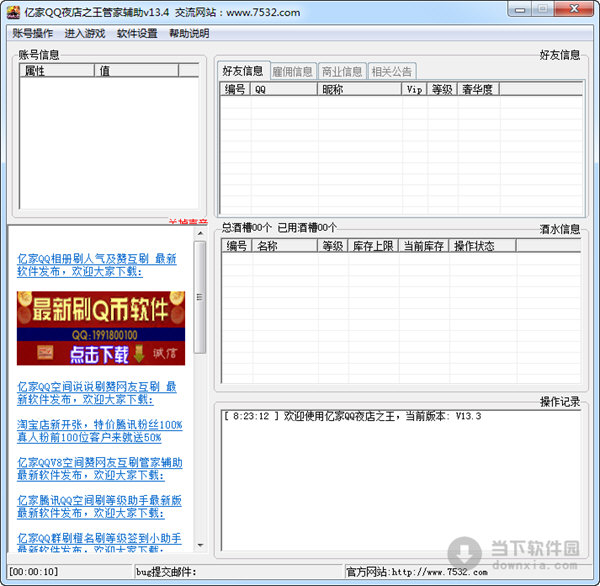Viewport: 600px width, 586px height.
Task: Click the 值 column header
Action: point(137,71)
